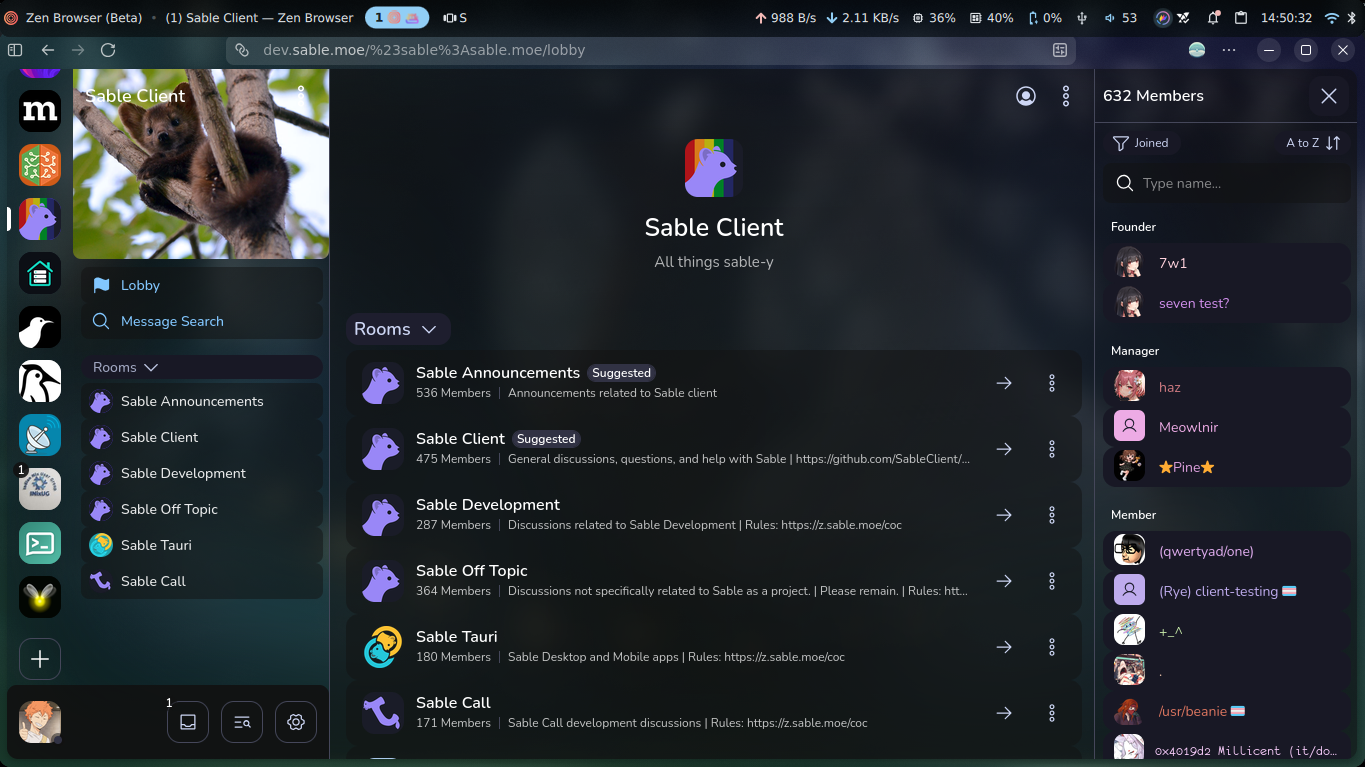This screenshot has width=1365, height=767.
Task: Open three-dot menu for Sable Tauri room
Action: (x=1052, y=647)
